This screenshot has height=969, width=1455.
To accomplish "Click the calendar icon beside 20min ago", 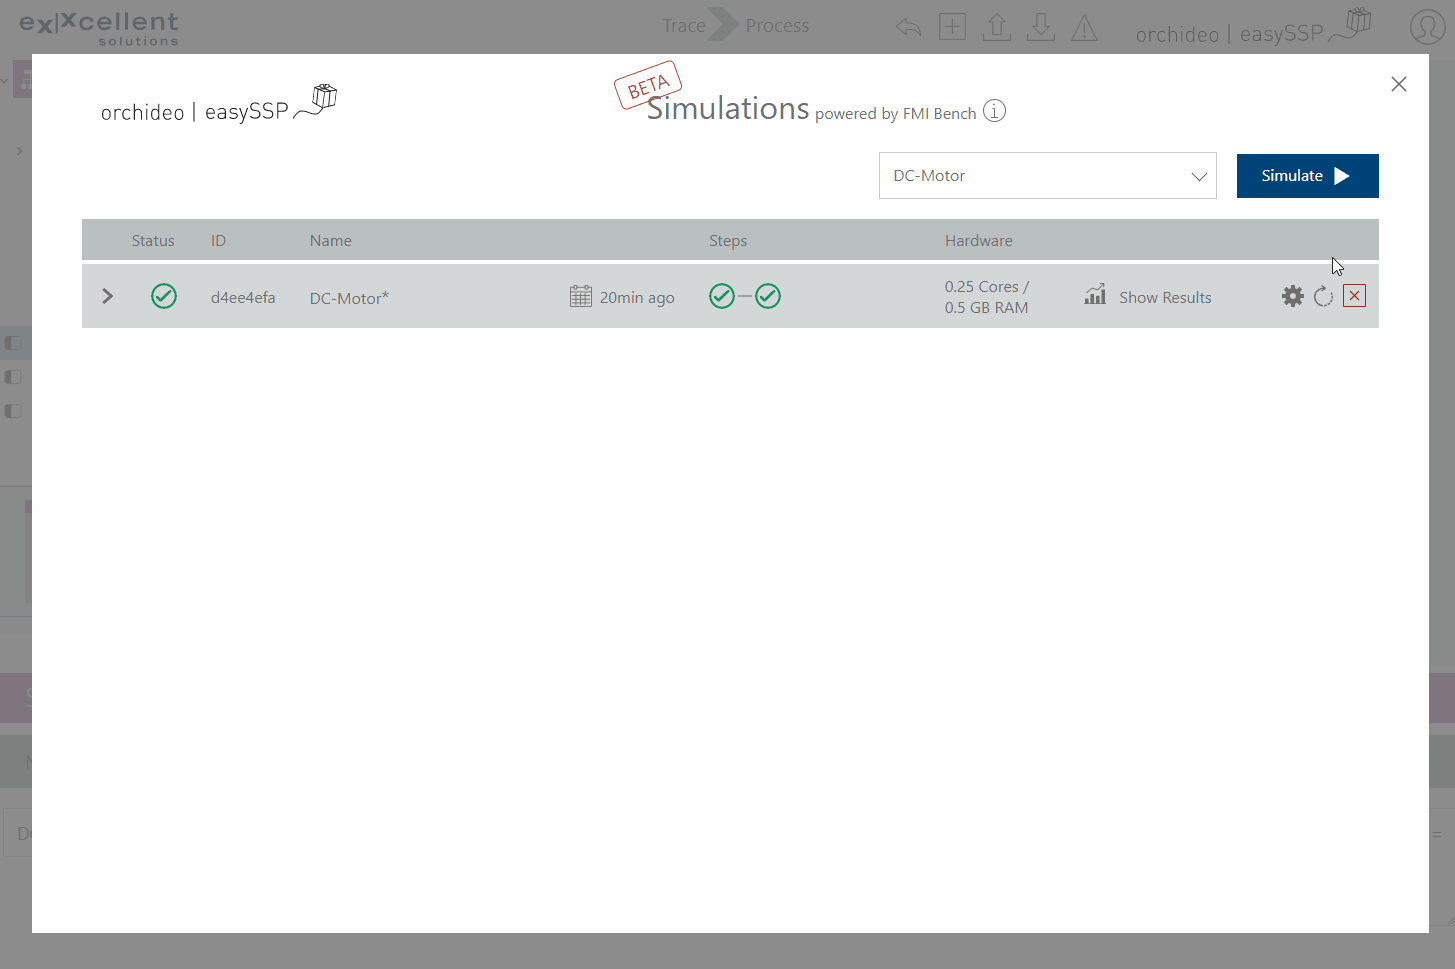I will (581, 296).
